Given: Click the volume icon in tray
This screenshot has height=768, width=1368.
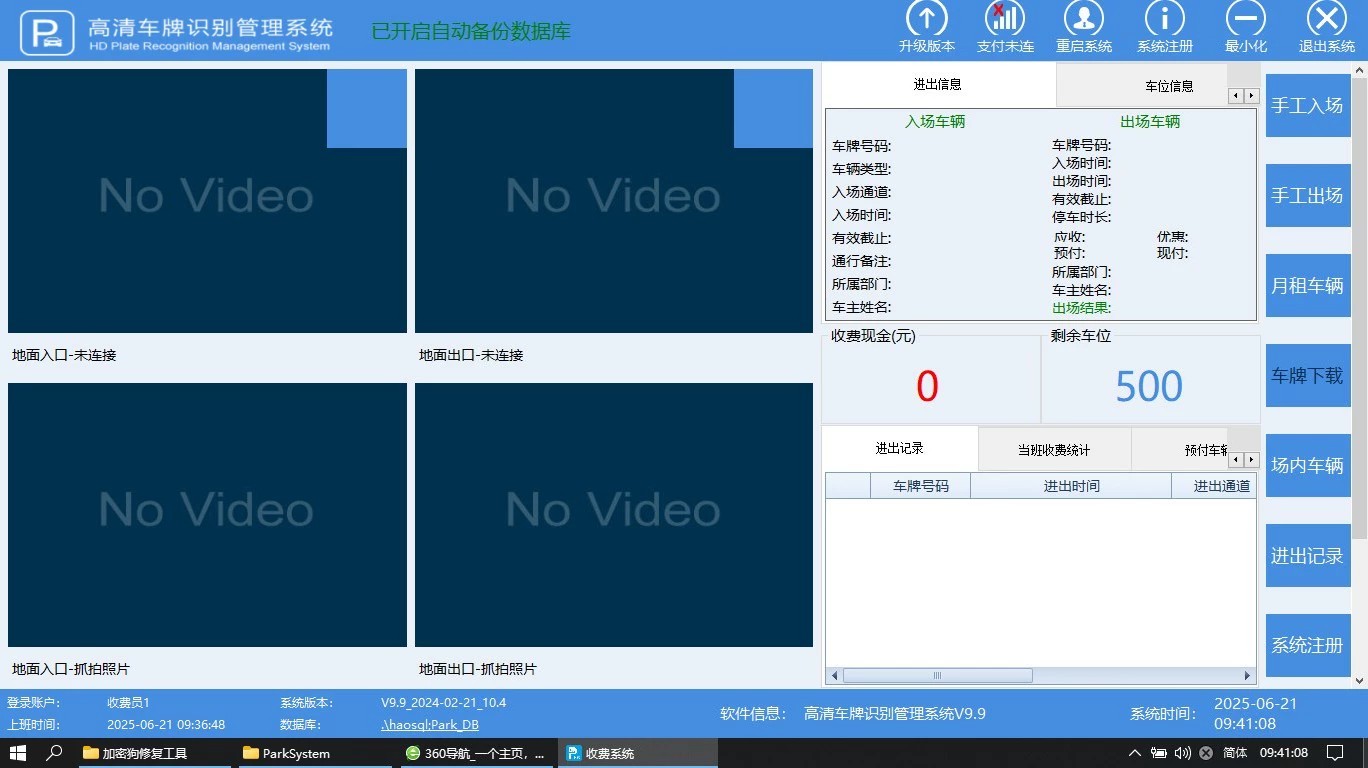Looking at the screenshot, I should [1183, 753].
